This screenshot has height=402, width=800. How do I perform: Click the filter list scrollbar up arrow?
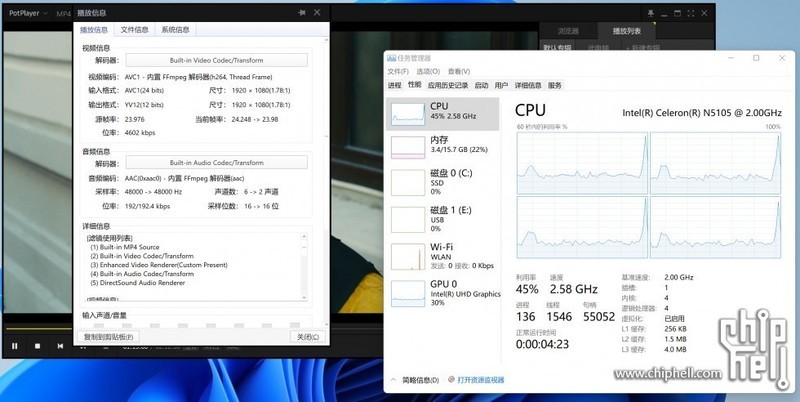pyautogui.click(x=305, y=237)
